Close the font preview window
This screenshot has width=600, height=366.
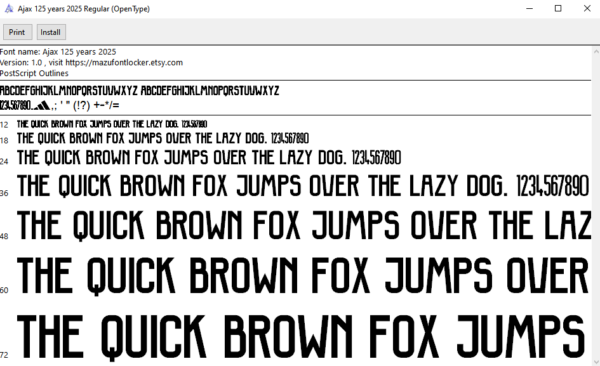click(x=587, y=8)
